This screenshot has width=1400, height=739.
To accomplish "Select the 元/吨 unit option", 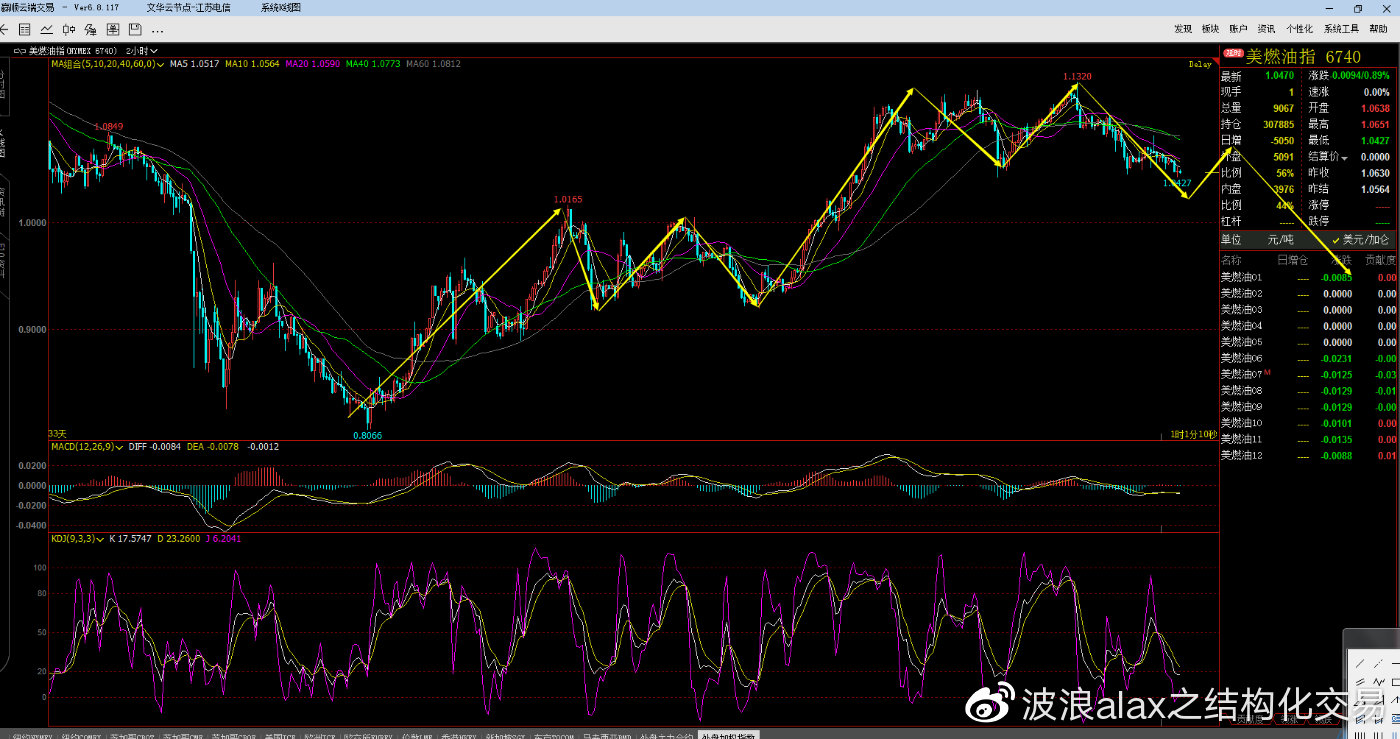I will click(x=1279, y=240).
